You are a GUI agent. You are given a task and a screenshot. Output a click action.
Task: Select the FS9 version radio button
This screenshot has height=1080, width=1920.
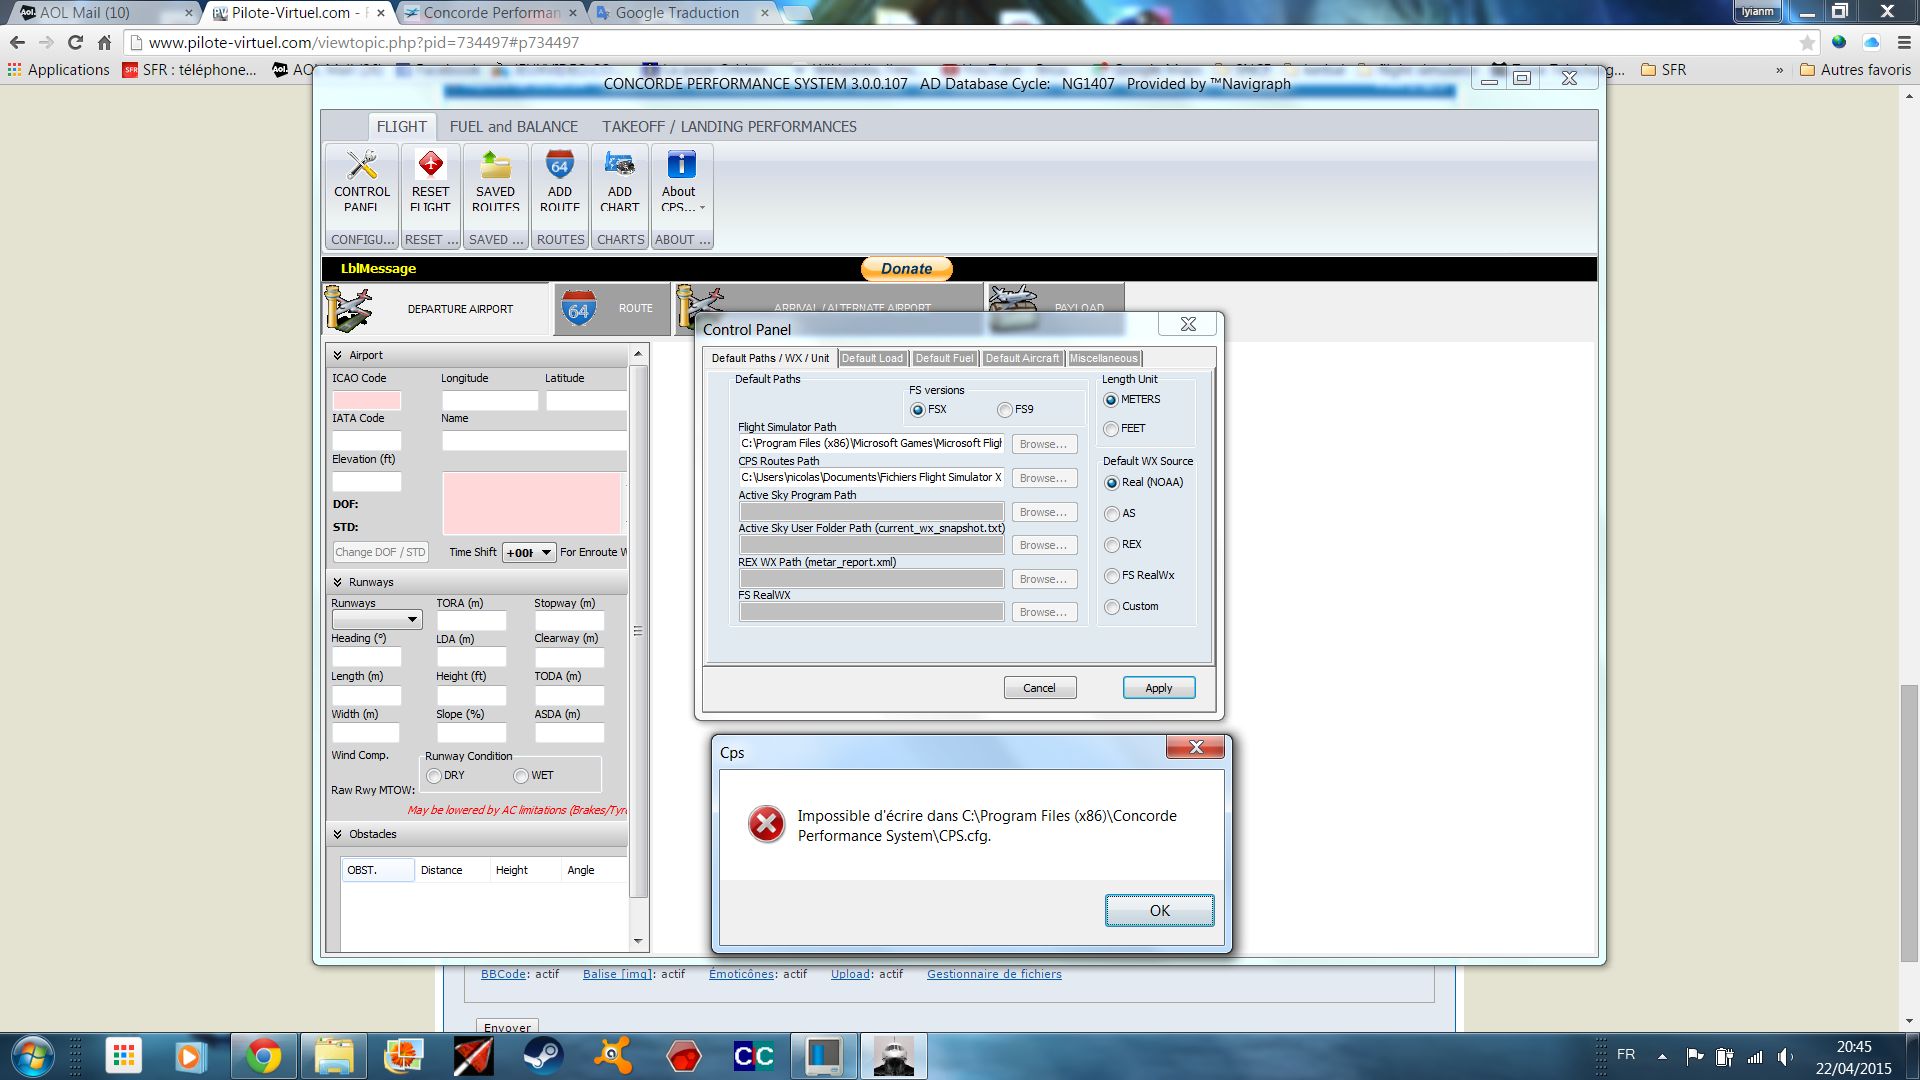click(x=1004, y=410)
